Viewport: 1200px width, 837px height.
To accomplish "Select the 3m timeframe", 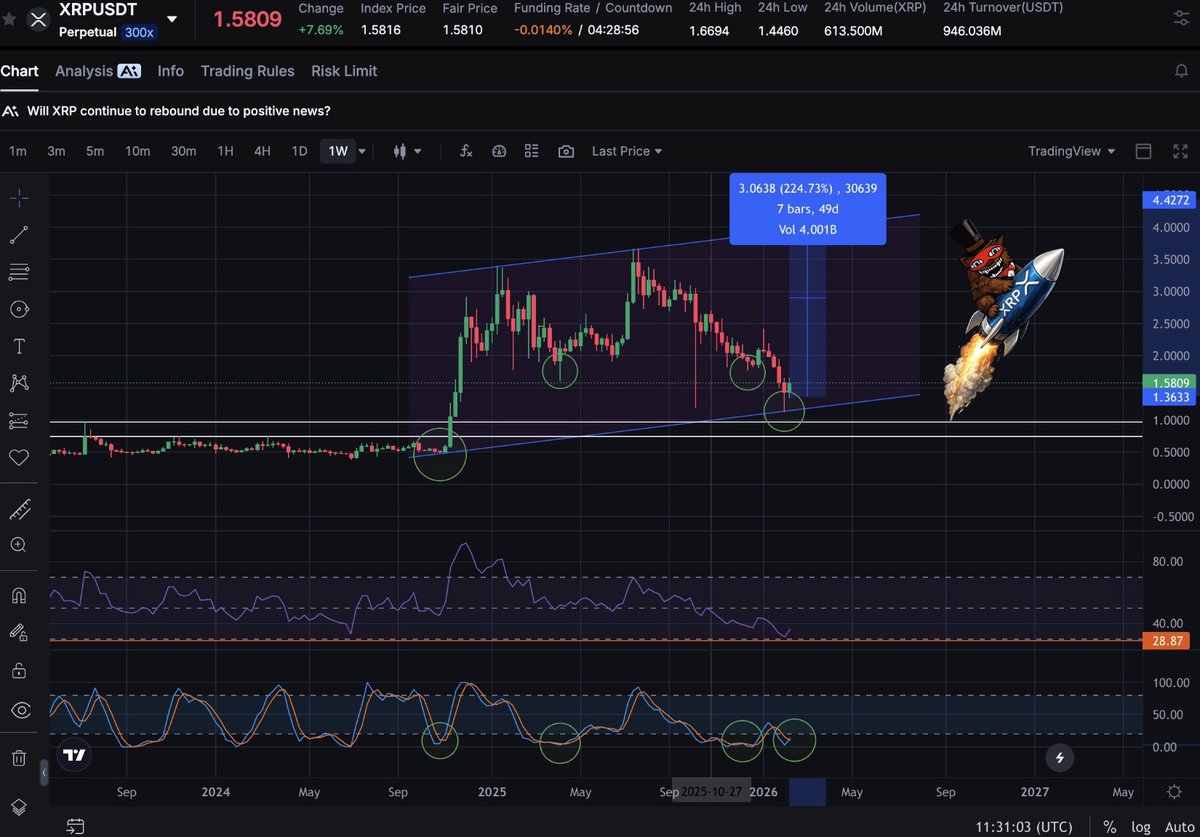I will point(56,151).
